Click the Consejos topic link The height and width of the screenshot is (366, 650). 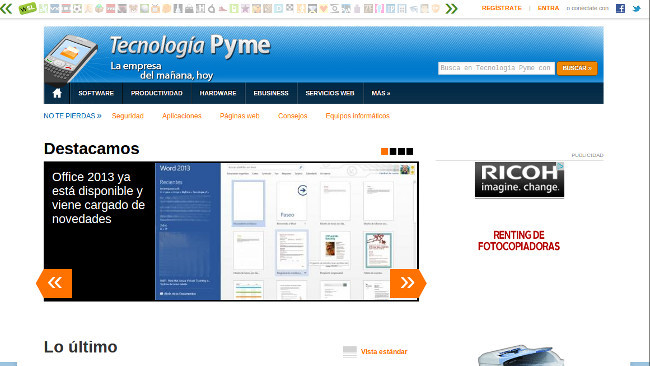coord(293,116)
